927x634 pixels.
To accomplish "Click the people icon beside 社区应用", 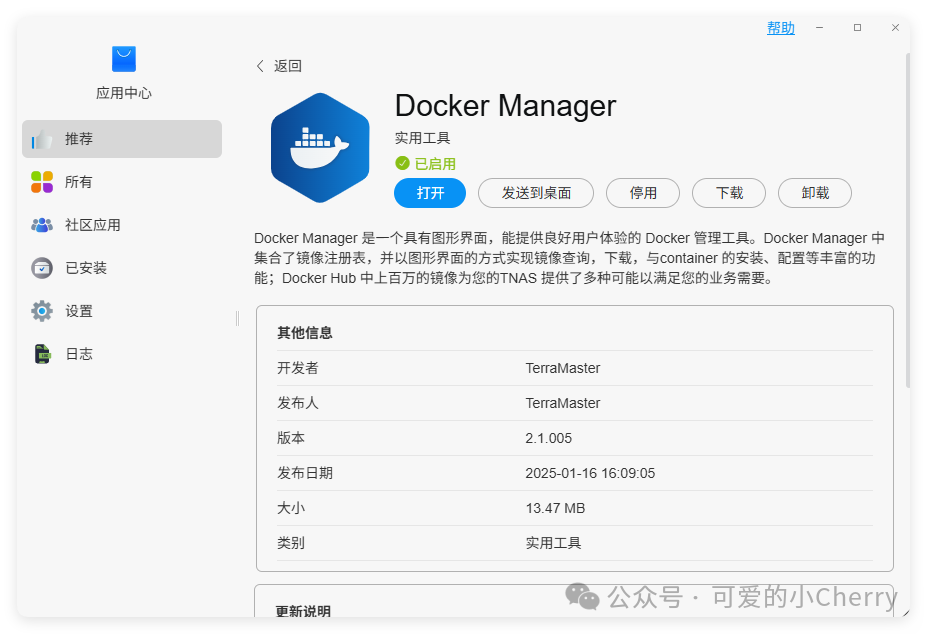I will 42,225.
